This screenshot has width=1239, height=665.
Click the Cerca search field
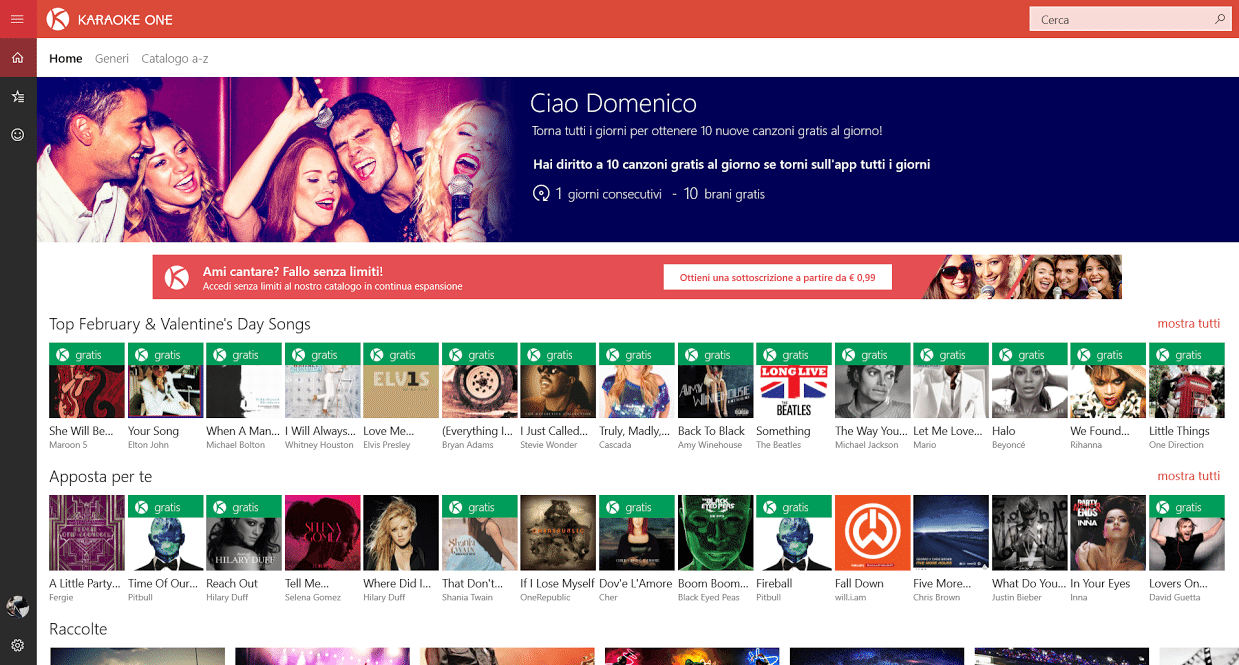(1130, 19)
